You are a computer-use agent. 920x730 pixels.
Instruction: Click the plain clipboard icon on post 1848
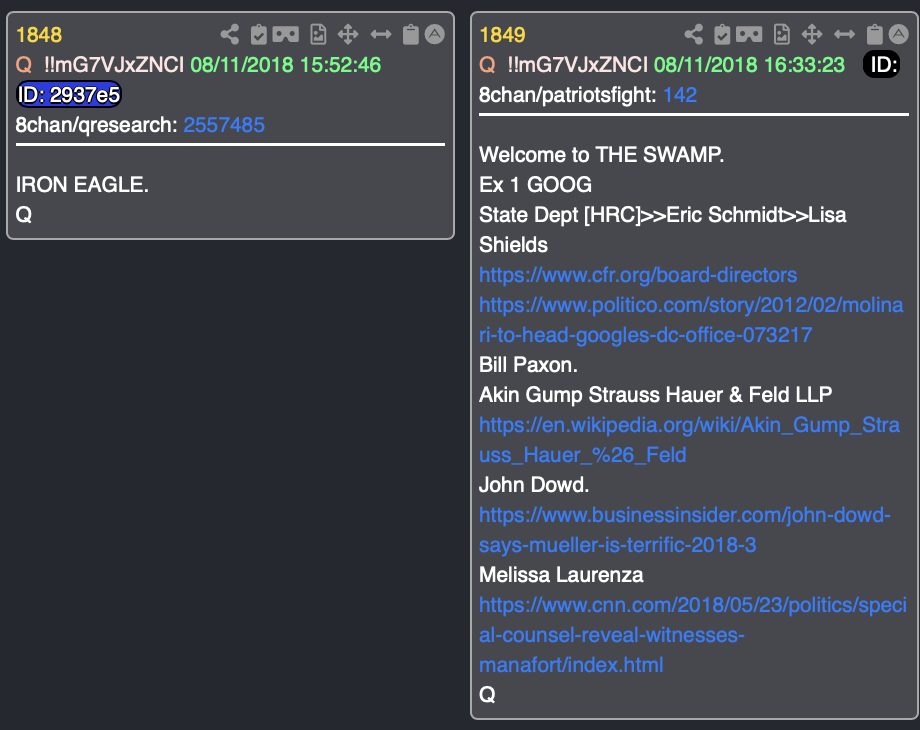[x=411, y=35]
